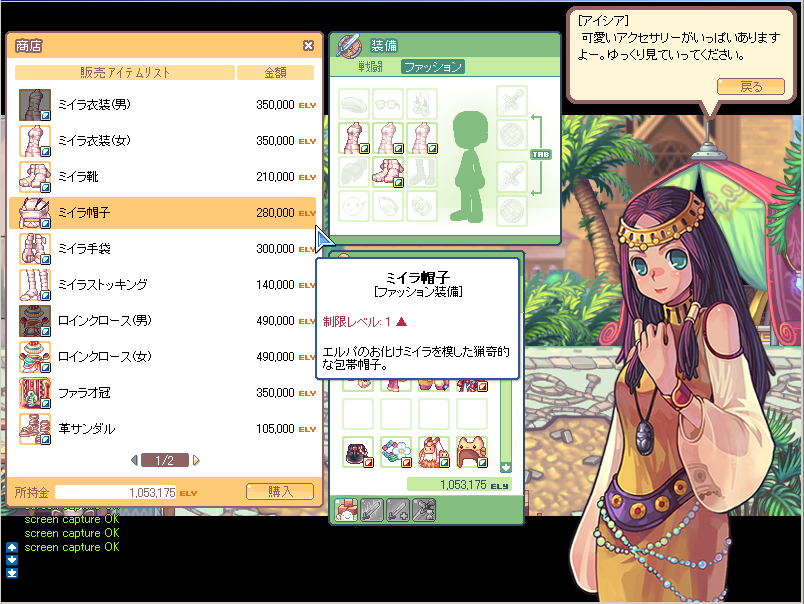Click the ミイラストッキング stockings icon
The image size is (804, 604).
coord(35,285)
